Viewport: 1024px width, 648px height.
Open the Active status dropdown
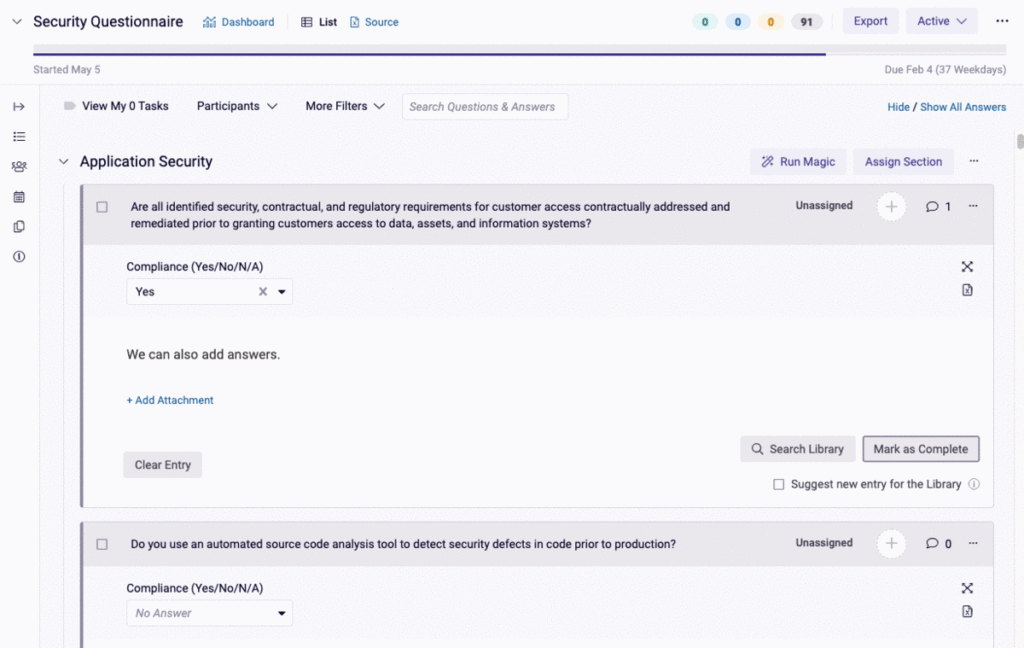(x=941, y=20)
